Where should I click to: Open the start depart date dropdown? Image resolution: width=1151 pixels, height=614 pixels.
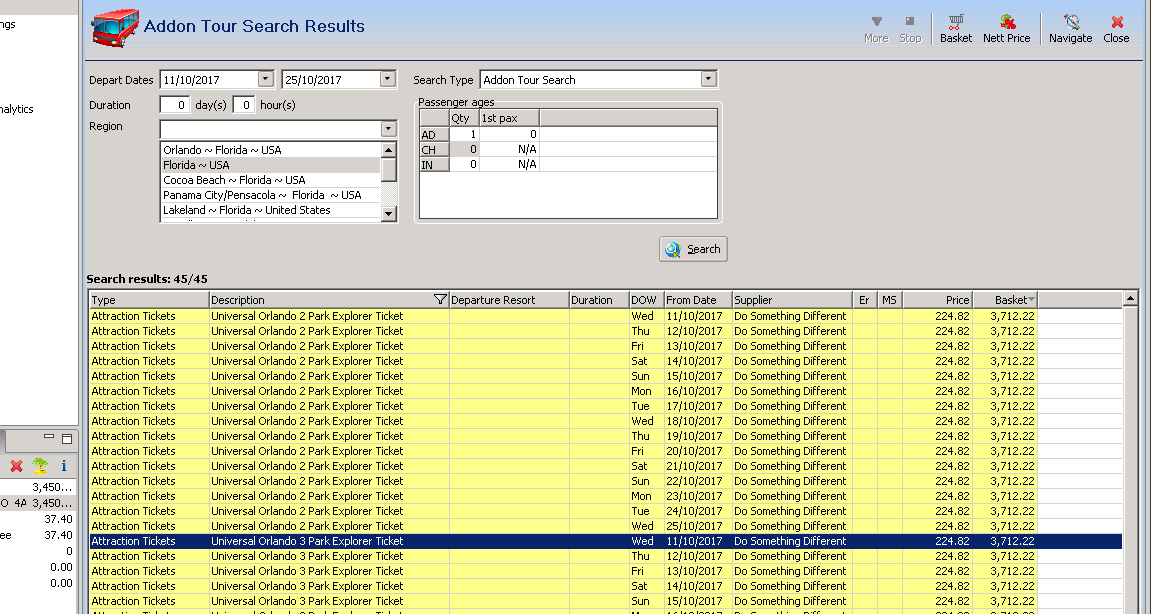(x=265, y=80)
